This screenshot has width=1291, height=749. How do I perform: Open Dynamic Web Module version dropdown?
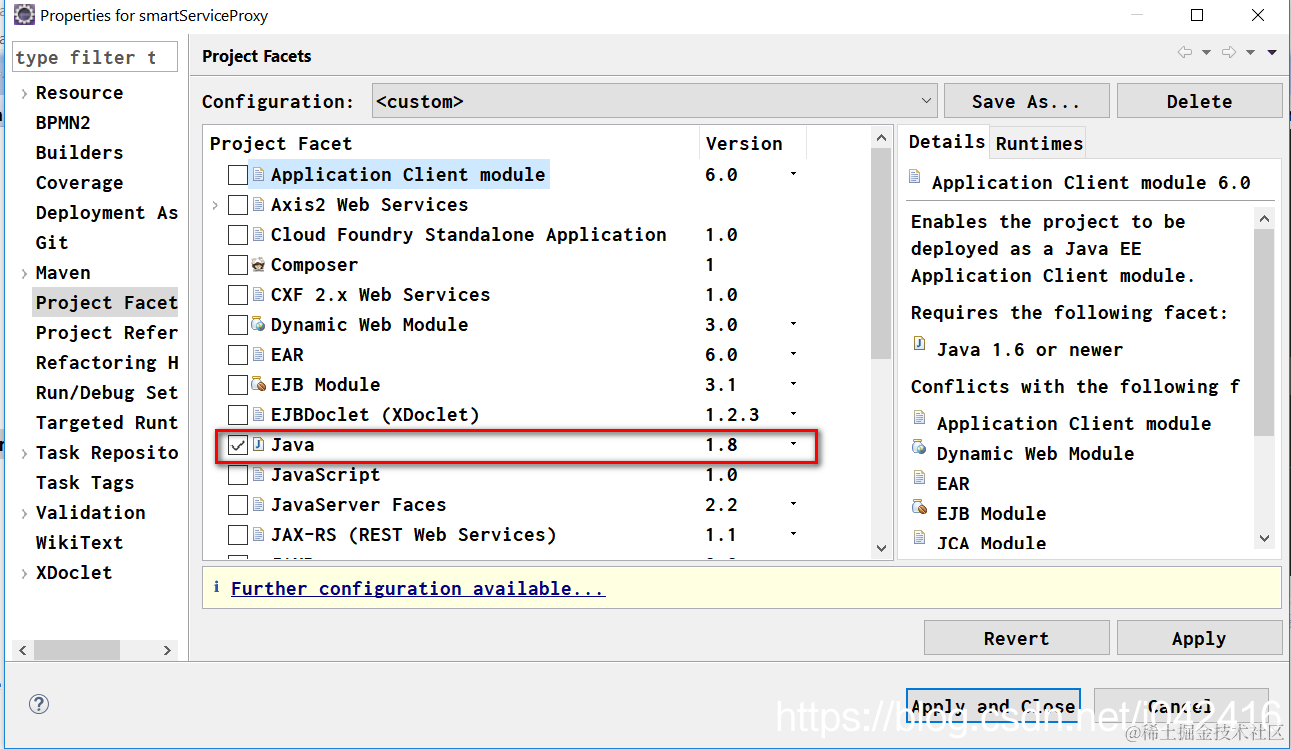pyautogui.click(x=794, y=324)
